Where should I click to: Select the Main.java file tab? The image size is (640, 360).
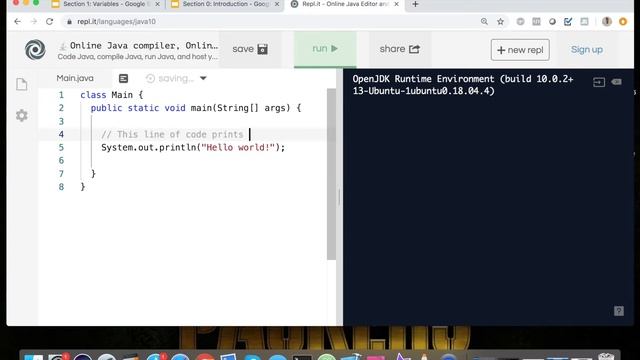pos(75,78)
